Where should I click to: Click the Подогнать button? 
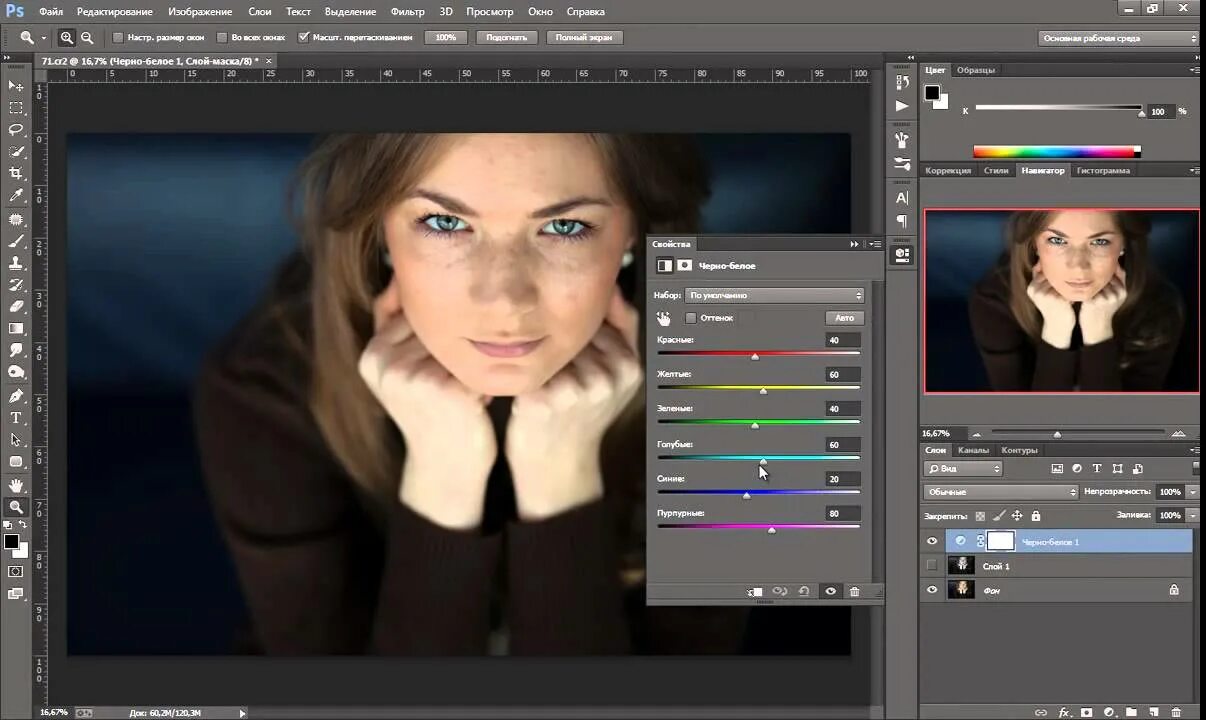tap(507, 38)
